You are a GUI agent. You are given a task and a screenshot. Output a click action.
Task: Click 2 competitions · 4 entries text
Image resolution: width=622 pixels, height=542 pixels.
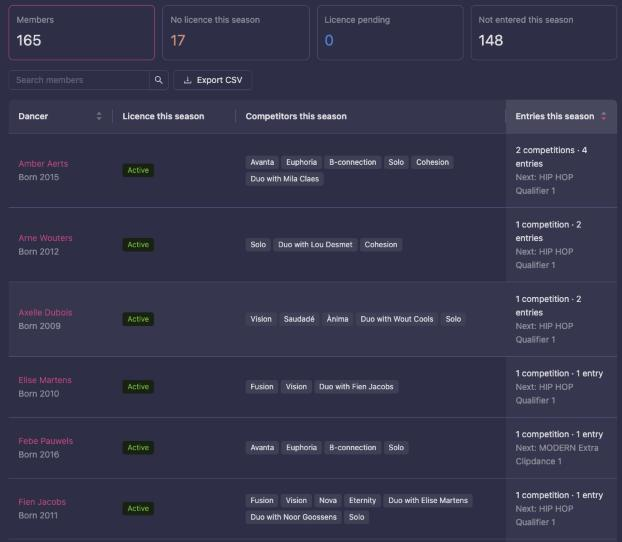point(551,157)
